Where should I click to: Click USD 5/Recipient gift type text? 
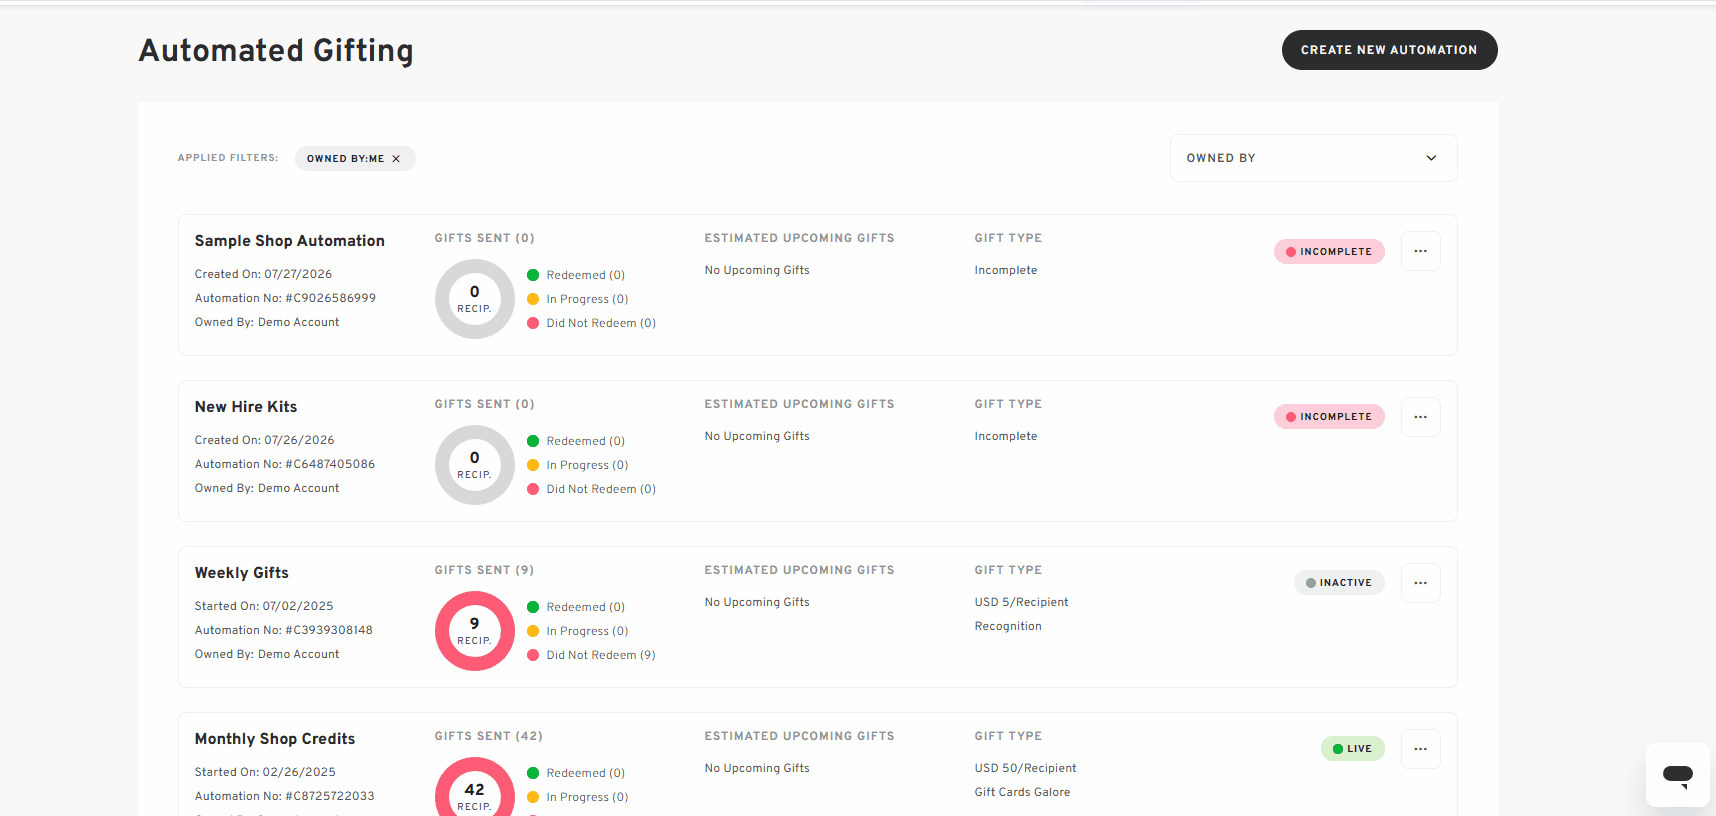[1022, 602]
